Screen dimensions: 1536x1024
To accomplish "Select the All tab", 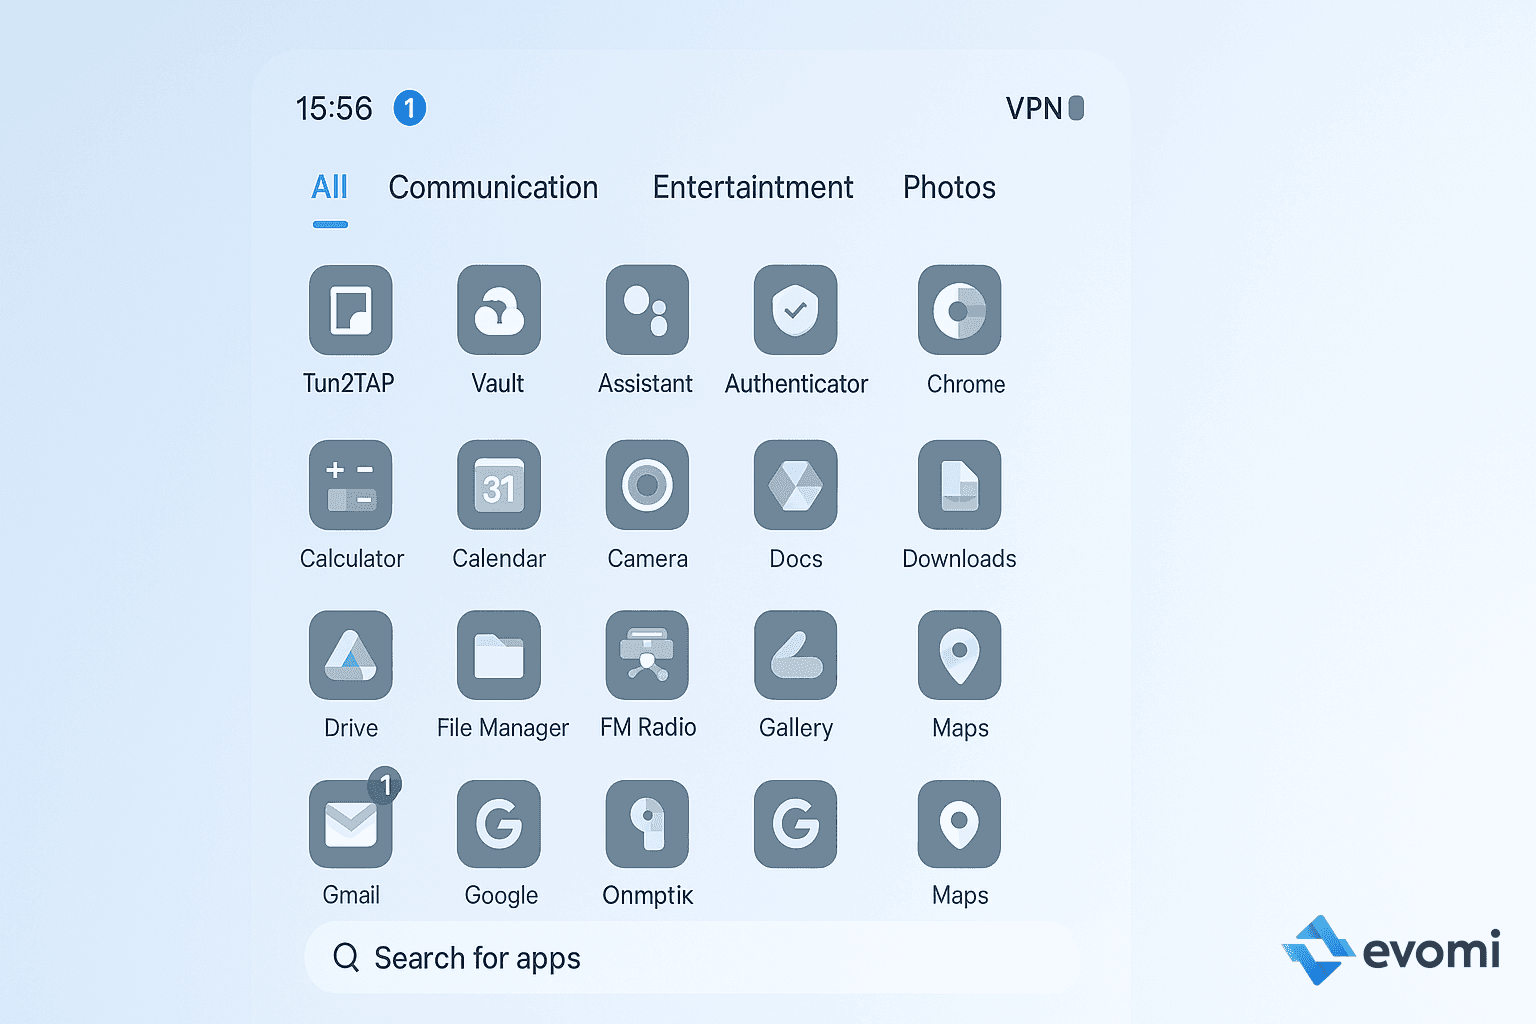I will (x=329, y=187).
